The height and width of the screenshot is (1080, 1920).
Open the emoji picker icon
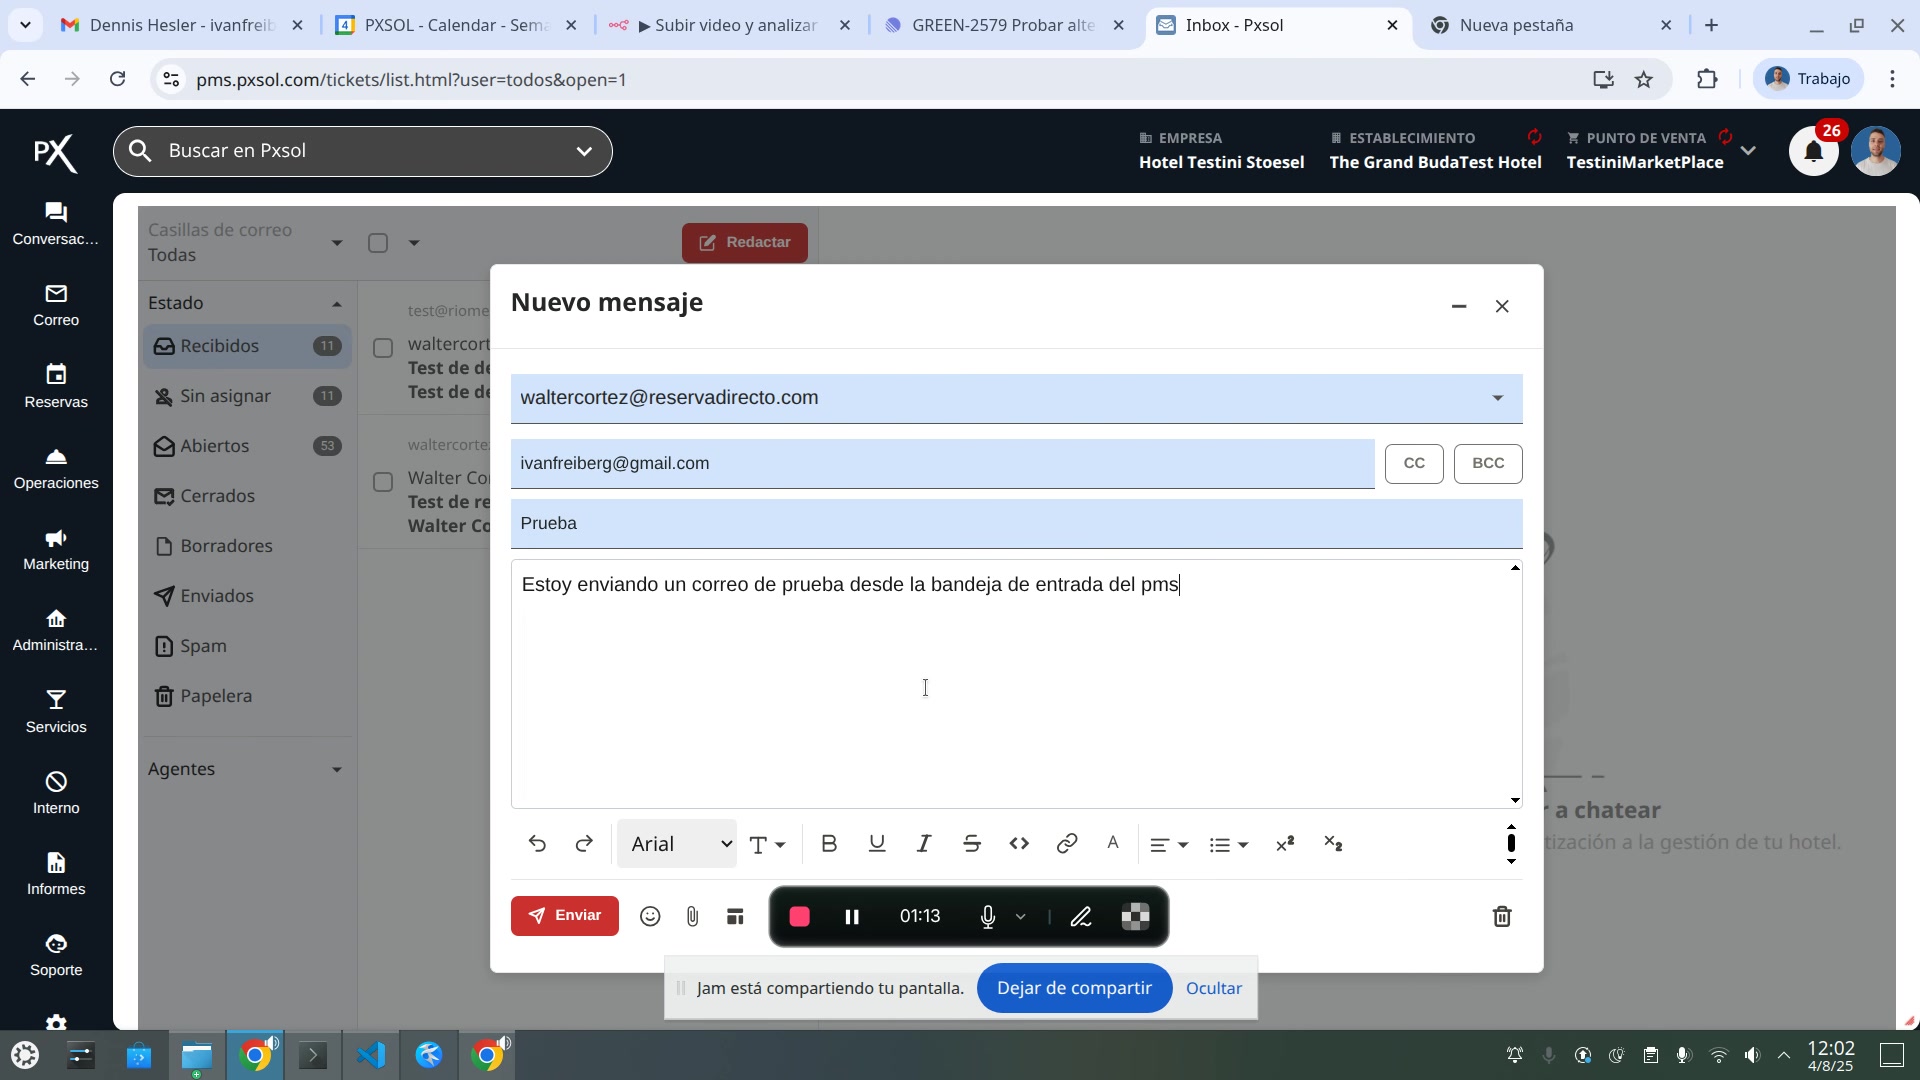pos(650,917)
